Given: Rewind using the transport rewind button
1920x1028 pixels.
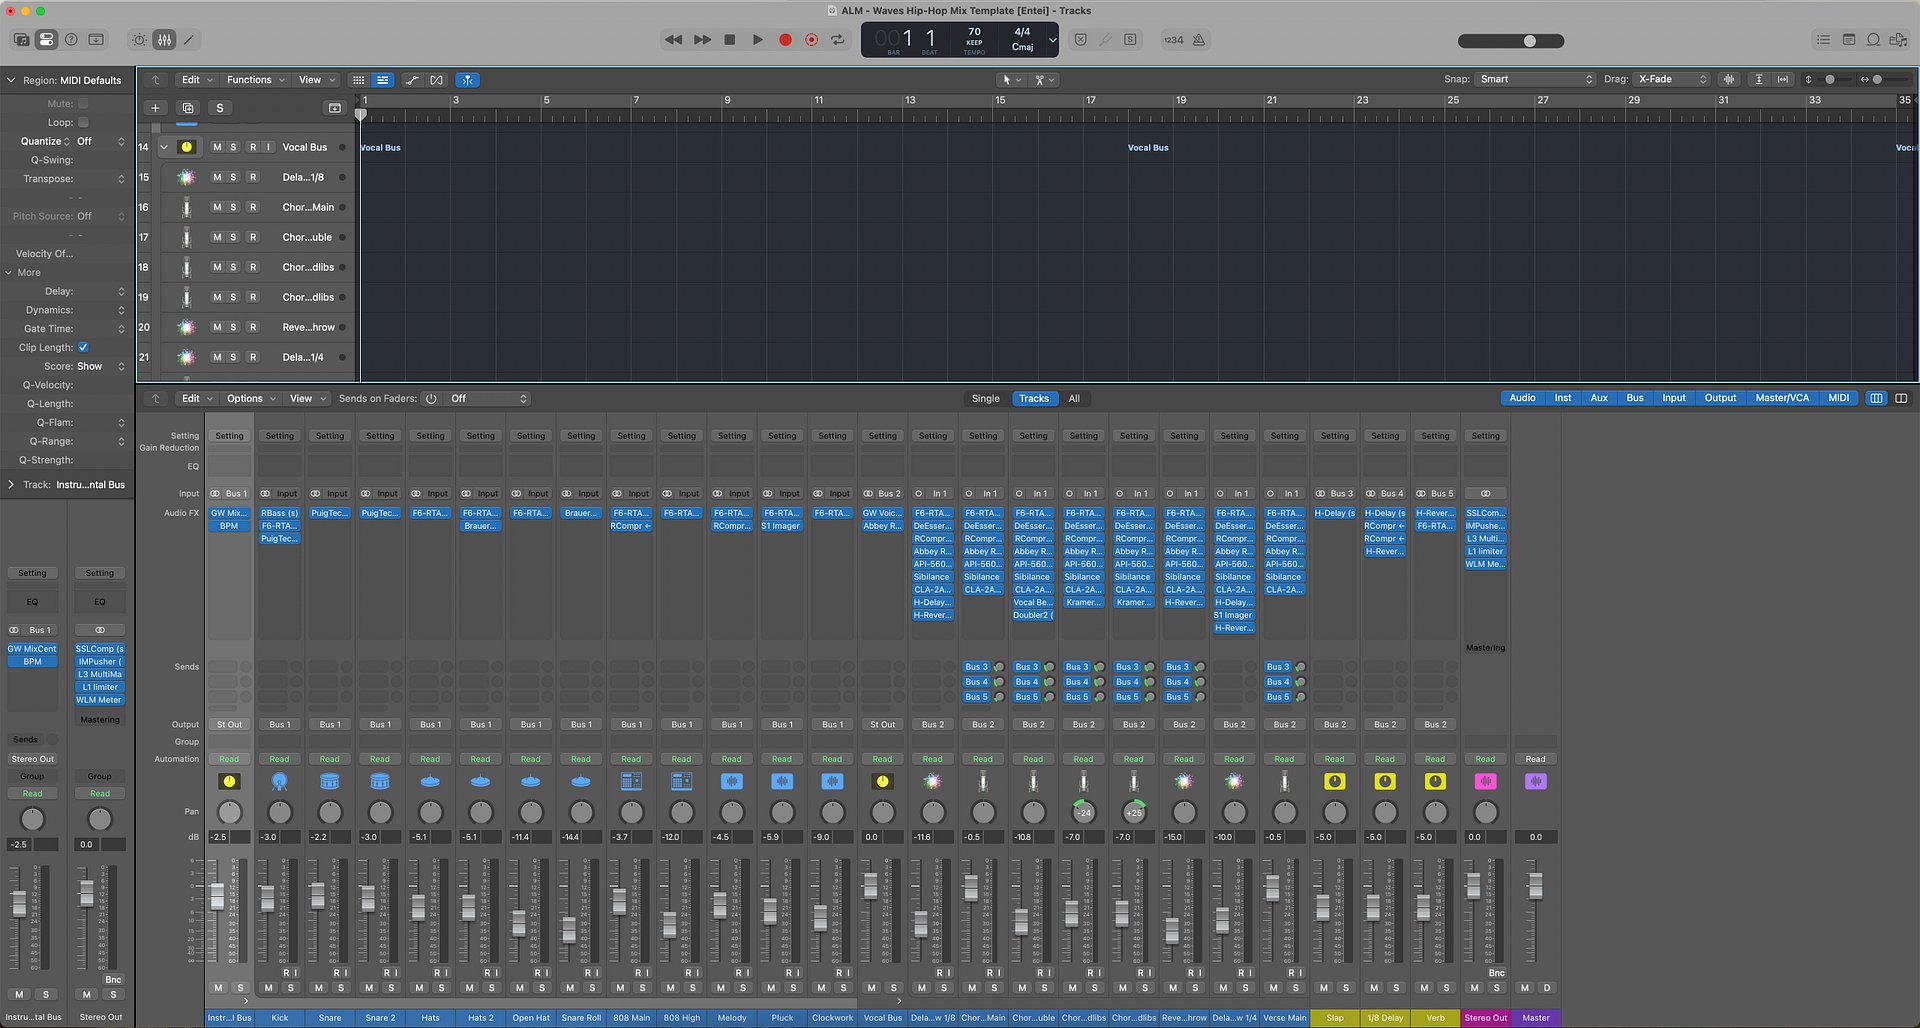Looking at the screenshot, I should [674, 40].
